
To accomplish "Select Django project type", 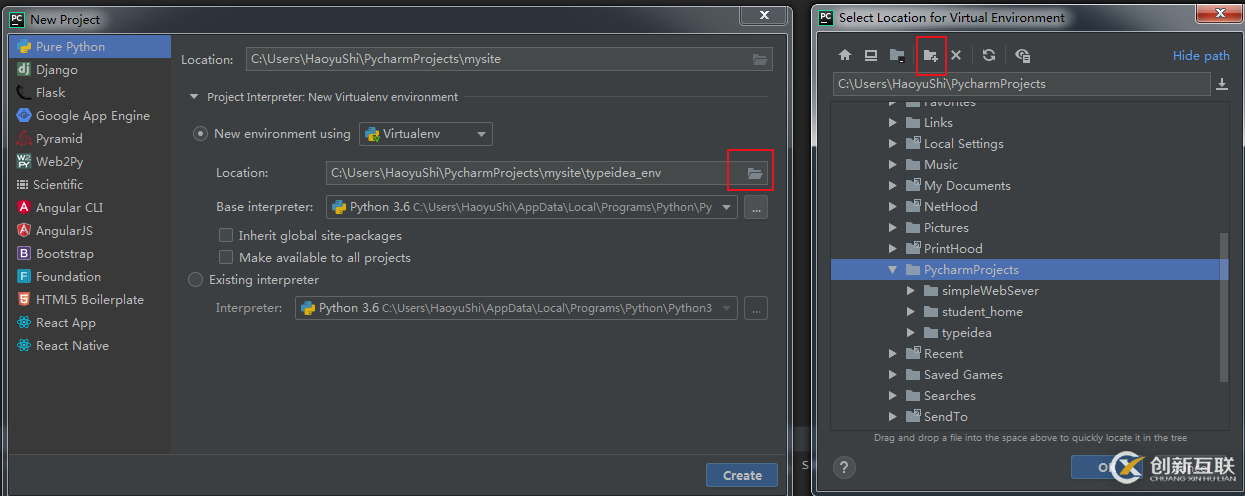I will coord(90,70).
